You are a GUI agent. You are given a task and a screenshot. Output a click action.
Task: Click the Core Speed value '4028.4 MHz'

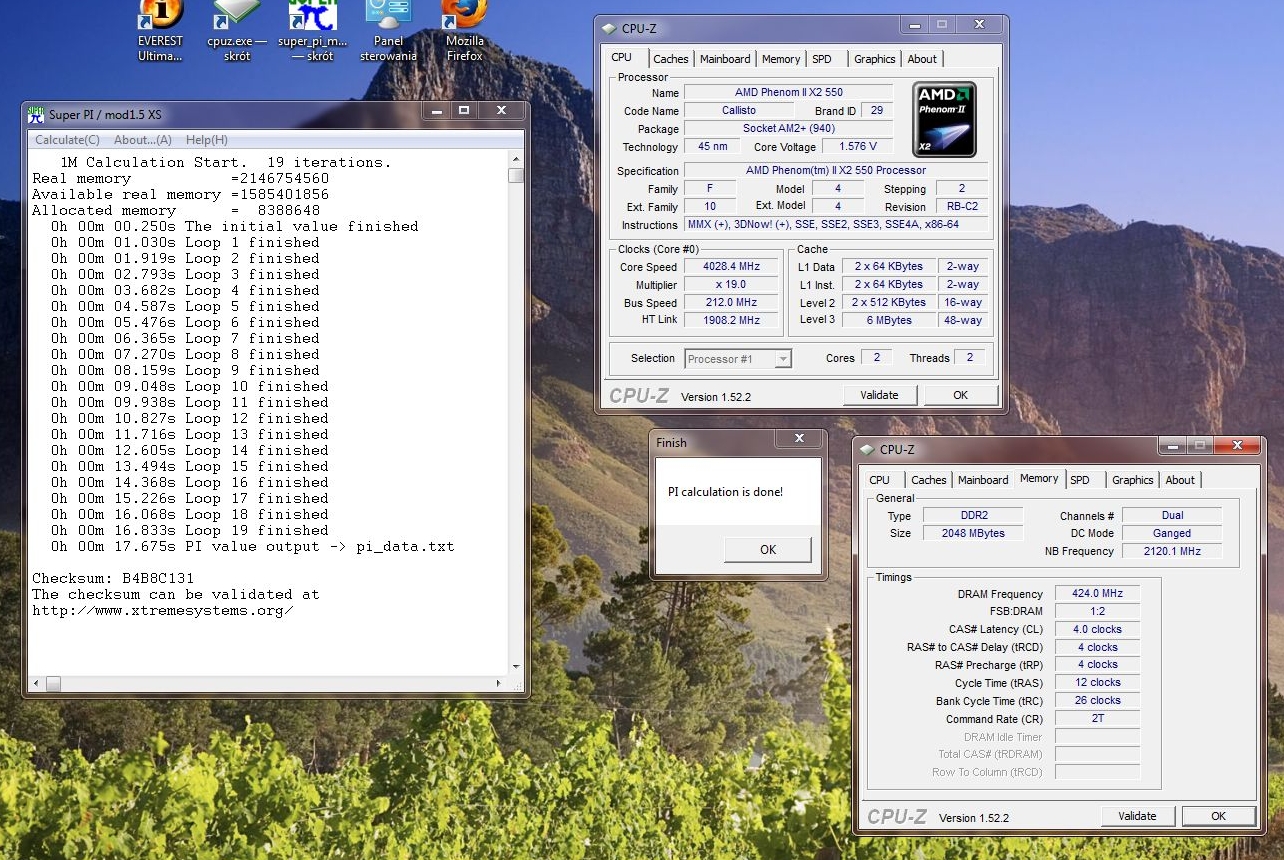tap(732, 266)
